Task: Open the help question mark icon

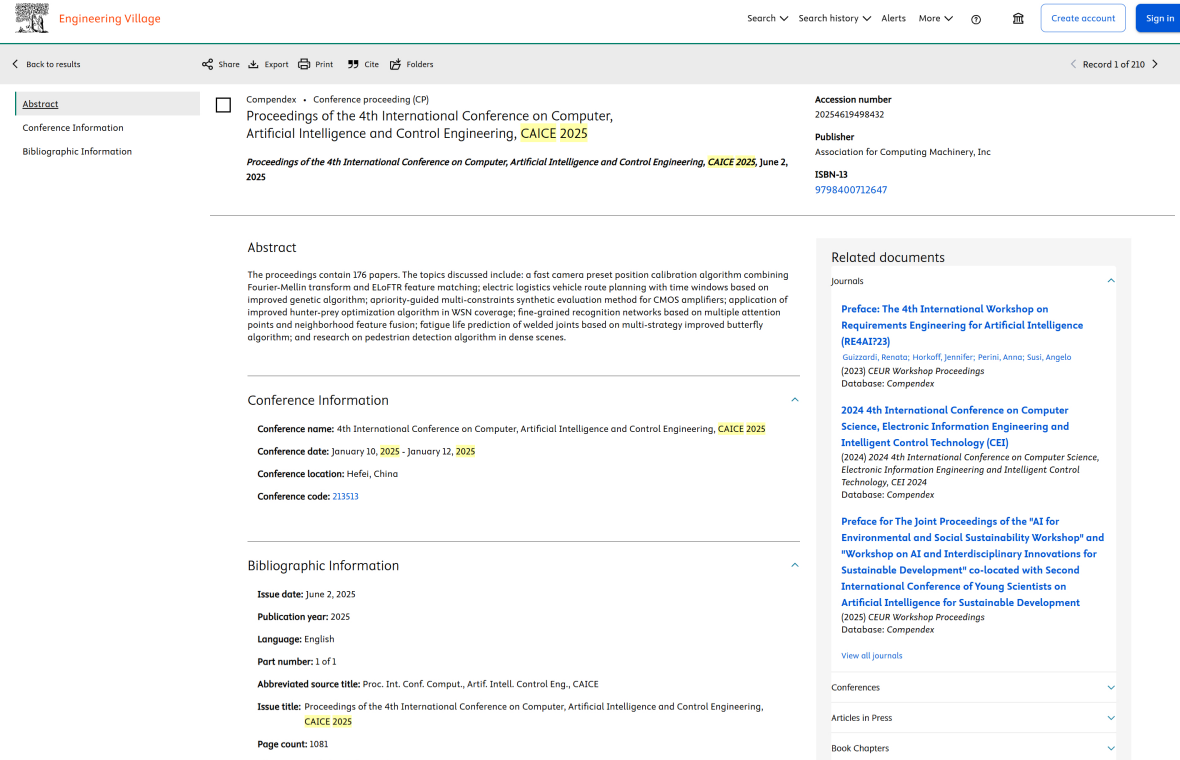Action: click(x=976, y=19)
